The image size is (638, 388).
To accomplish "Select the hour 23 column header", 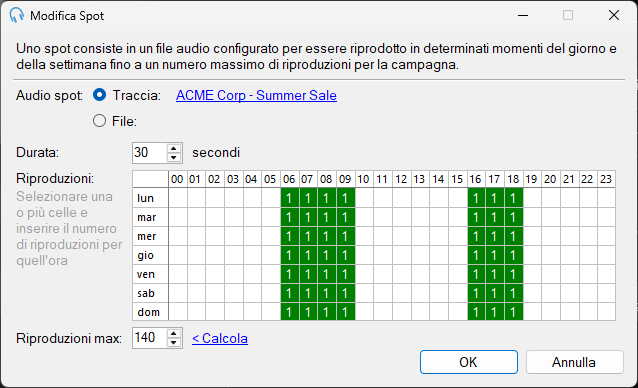I will point(606,179).
